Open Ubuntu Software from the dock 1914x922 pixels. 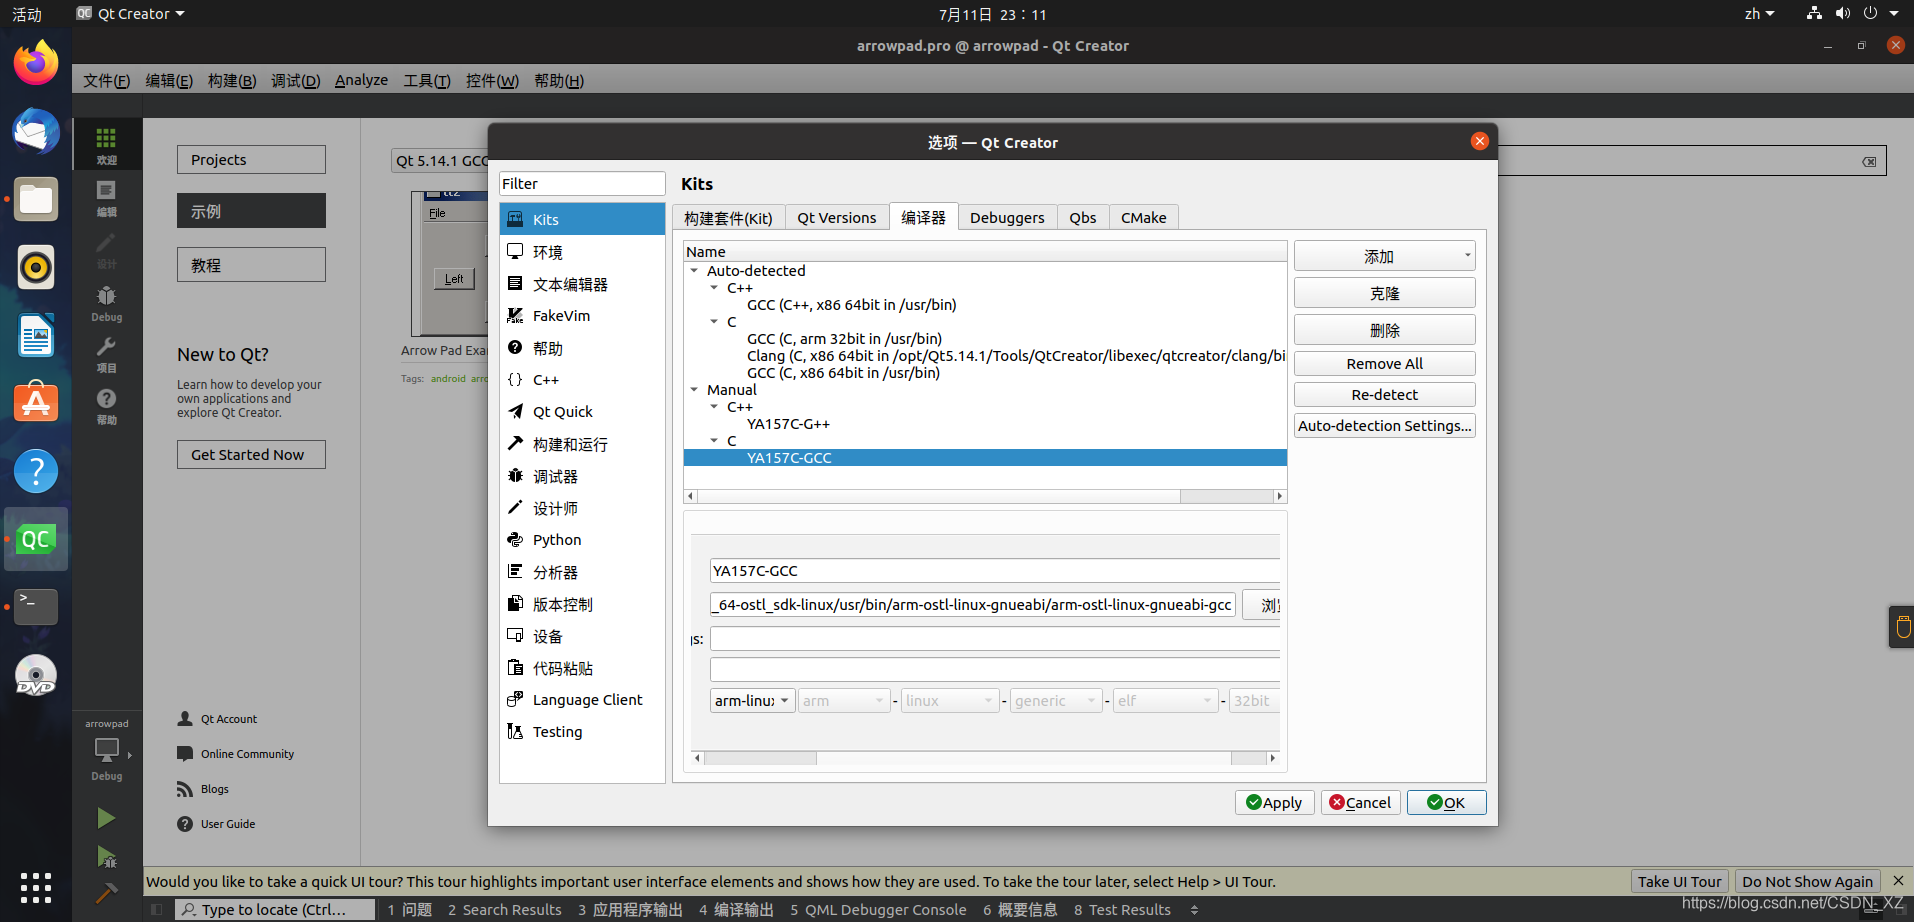[36, 403]
